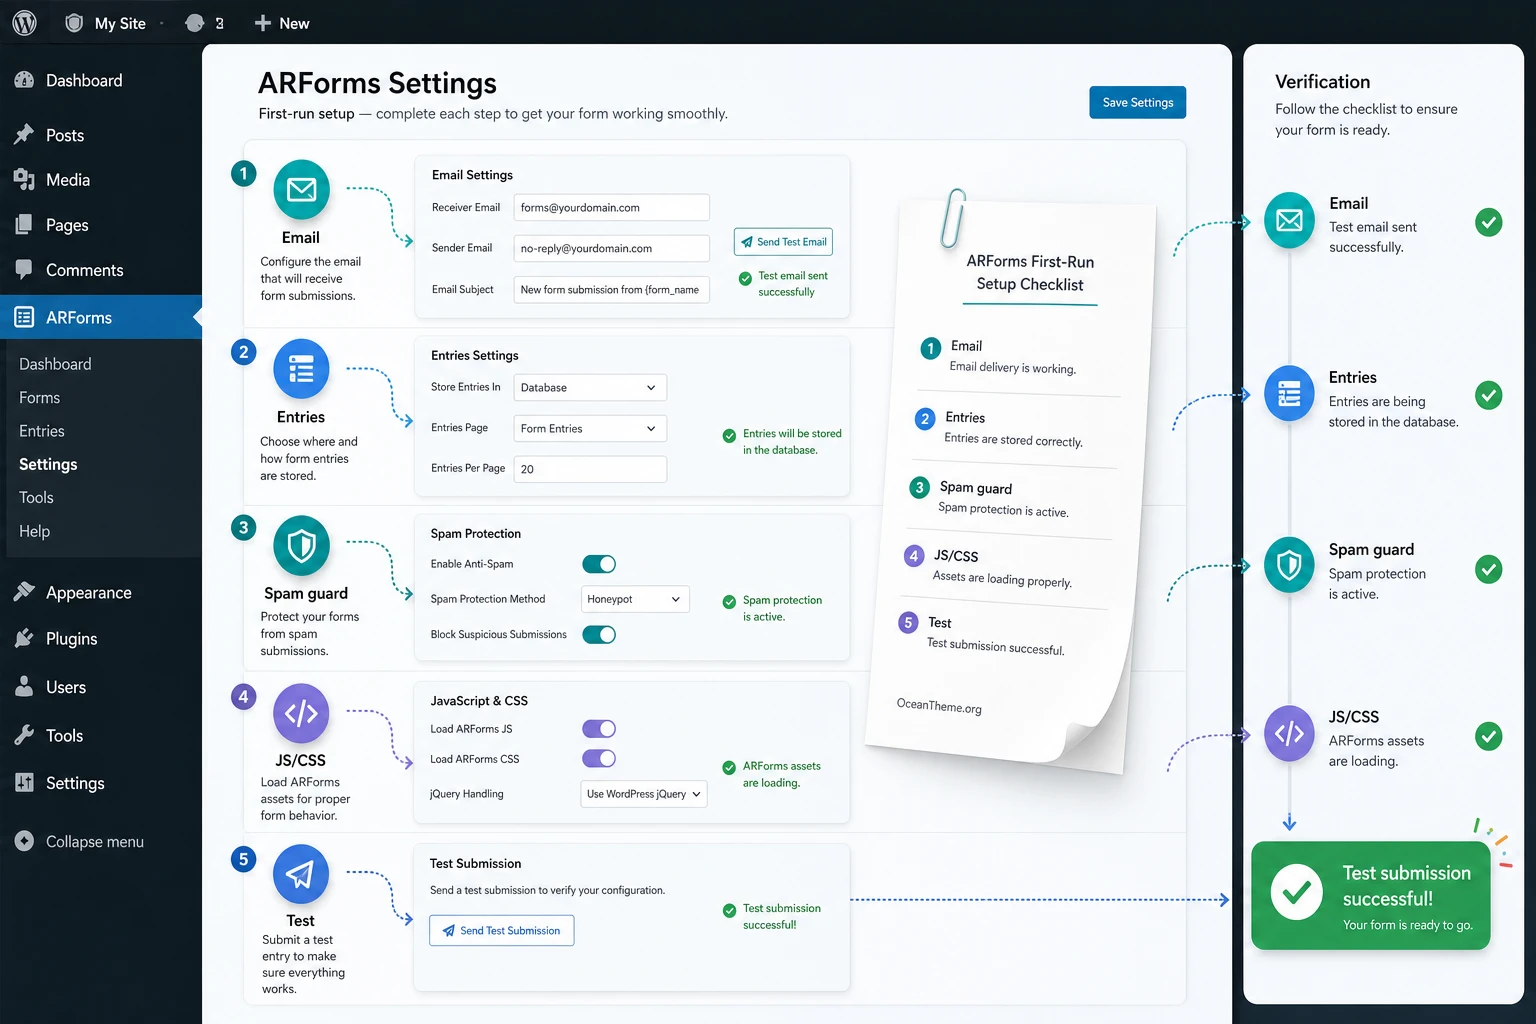
Task: Click the ARForms form icon in sidebar
Action: pos(24,317)
